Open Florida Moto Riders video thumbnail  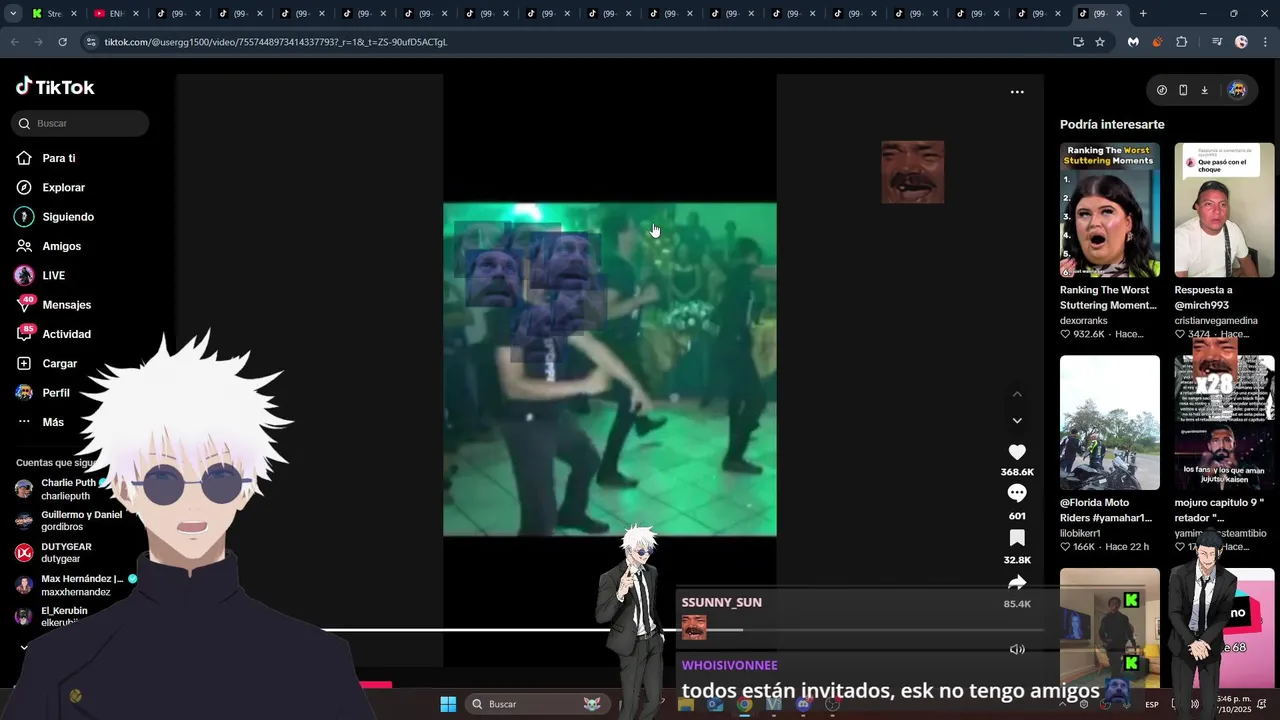tap(1110, 422)
